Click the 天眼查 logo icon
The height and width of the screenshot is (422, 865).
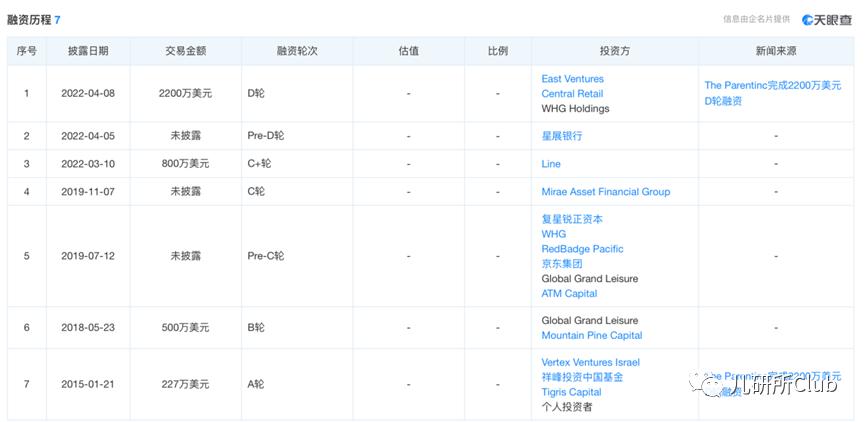coord(808,19)
